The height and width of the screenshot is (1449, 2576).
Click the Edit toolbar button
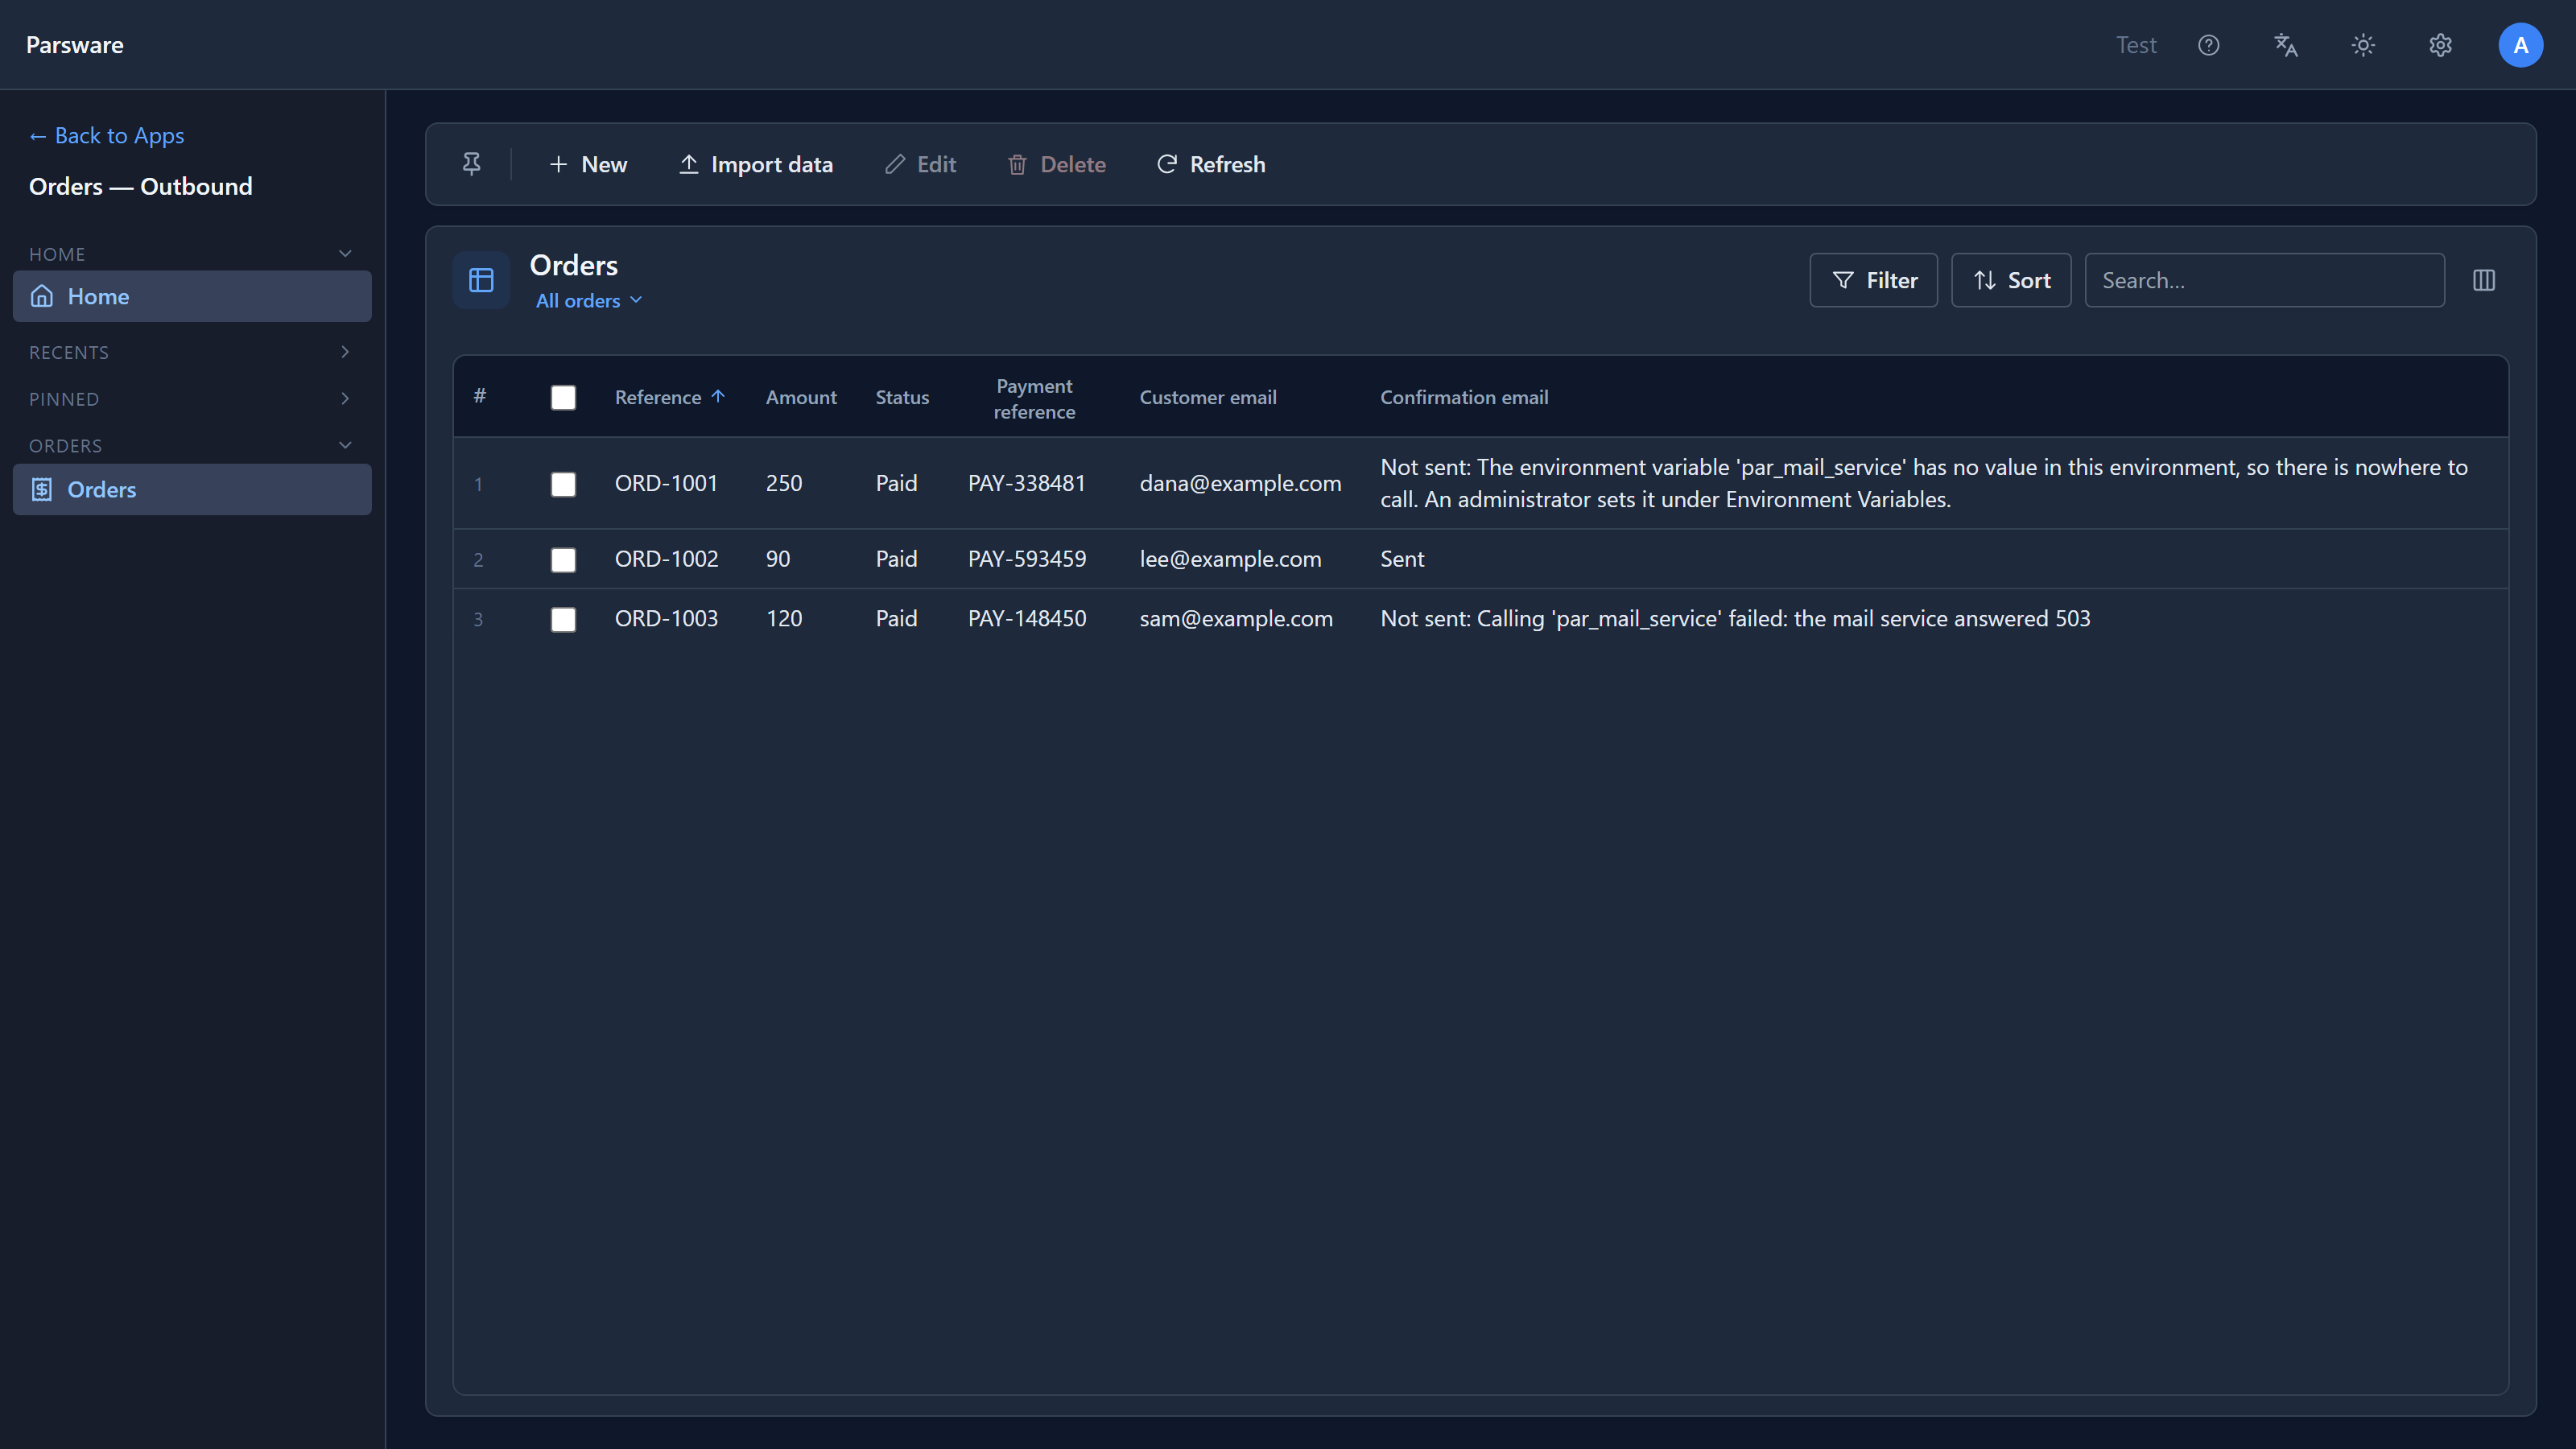coord(921,164)
